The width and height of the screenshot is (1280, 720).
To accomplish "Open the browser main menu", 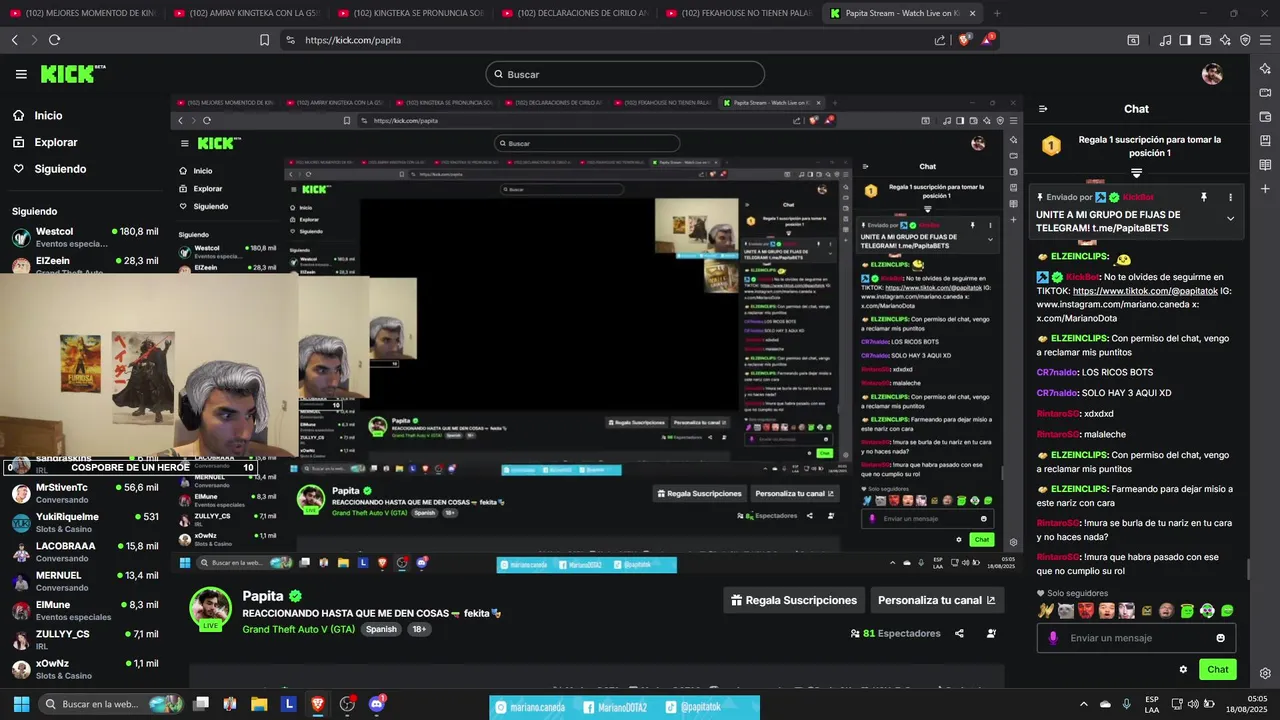I will point(1265,40).
